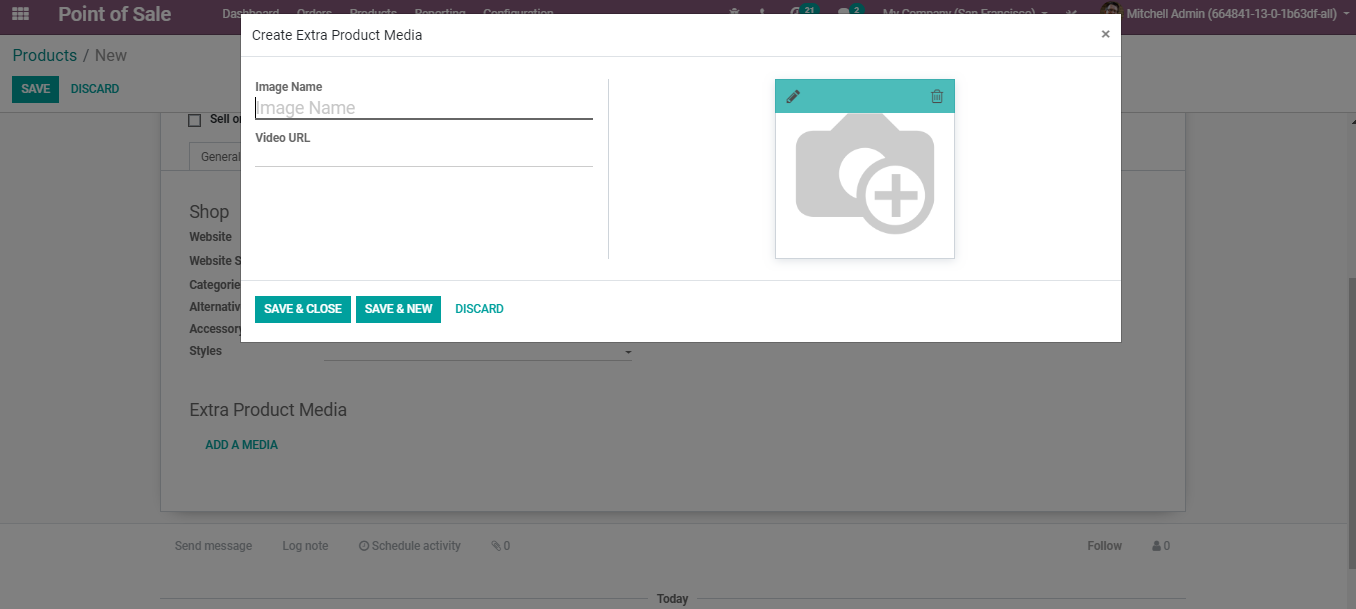Click the Video URL input field
The height and width of the screenshot is (609, 1356).
point(424,156)
